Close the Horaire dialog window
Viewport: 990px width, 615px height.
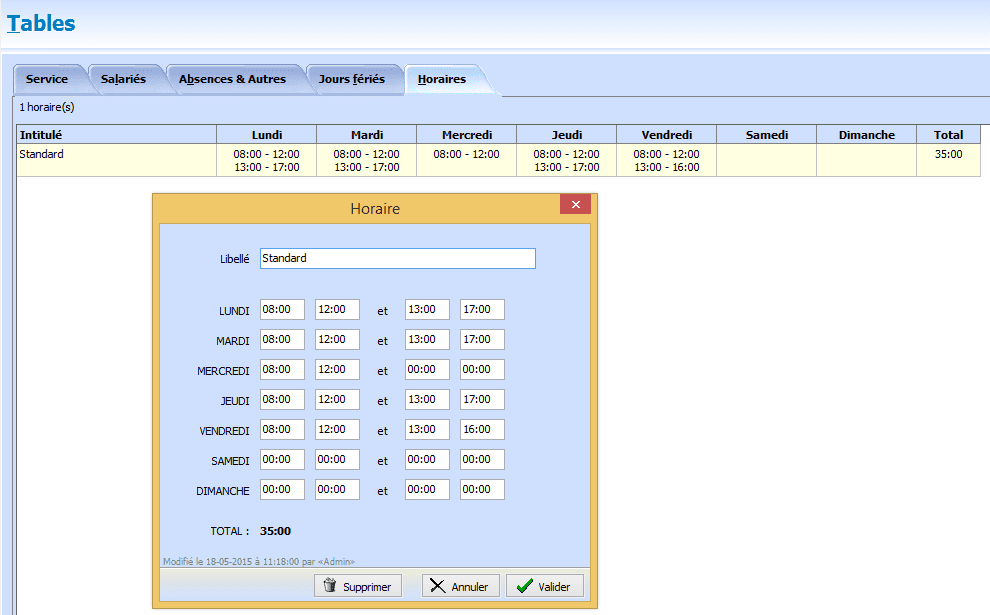pyautogui.click(x=575, y=204)
